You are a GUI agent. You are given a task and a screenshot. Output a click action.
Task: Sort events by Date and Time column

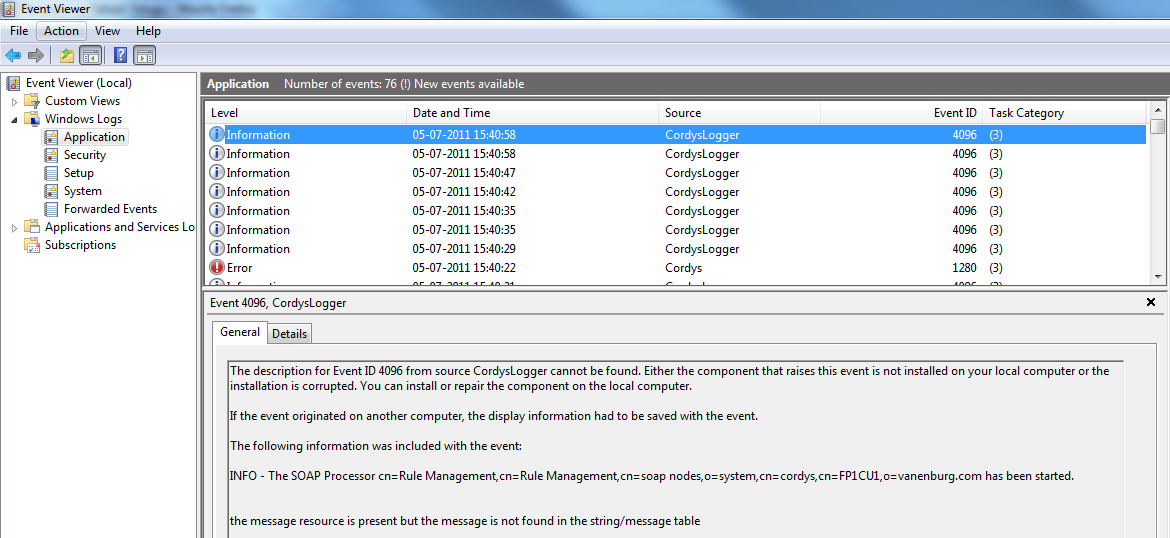coord(451,113)
